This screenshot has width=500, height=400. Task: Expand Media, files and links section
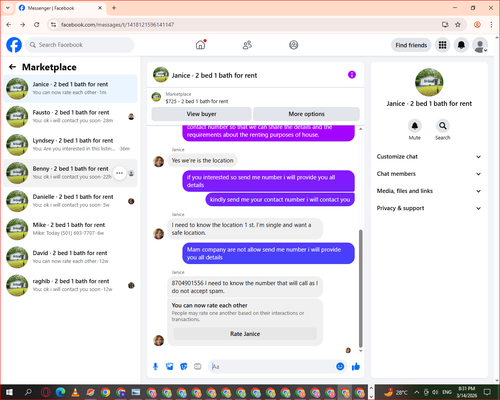click(429, 191)
